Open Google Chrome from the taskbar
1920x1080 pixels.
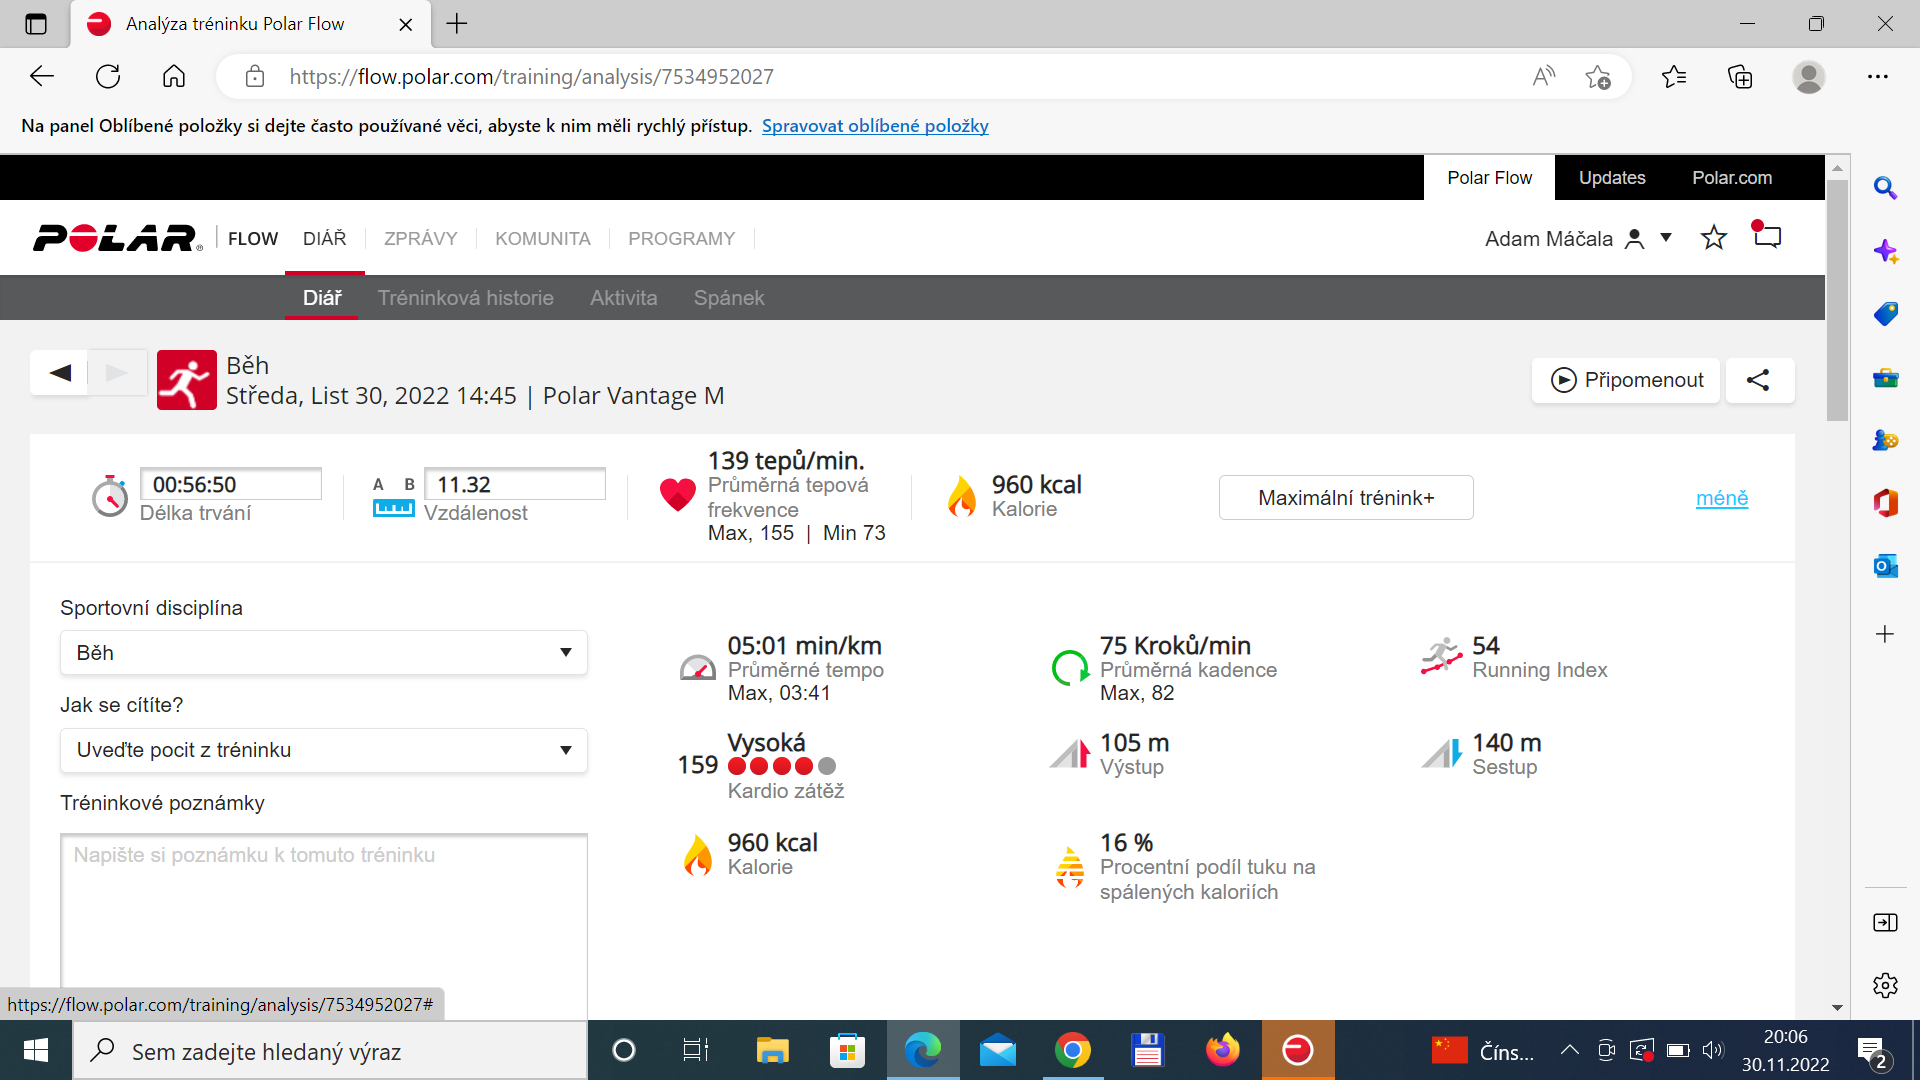[x=1072, y=1051]
